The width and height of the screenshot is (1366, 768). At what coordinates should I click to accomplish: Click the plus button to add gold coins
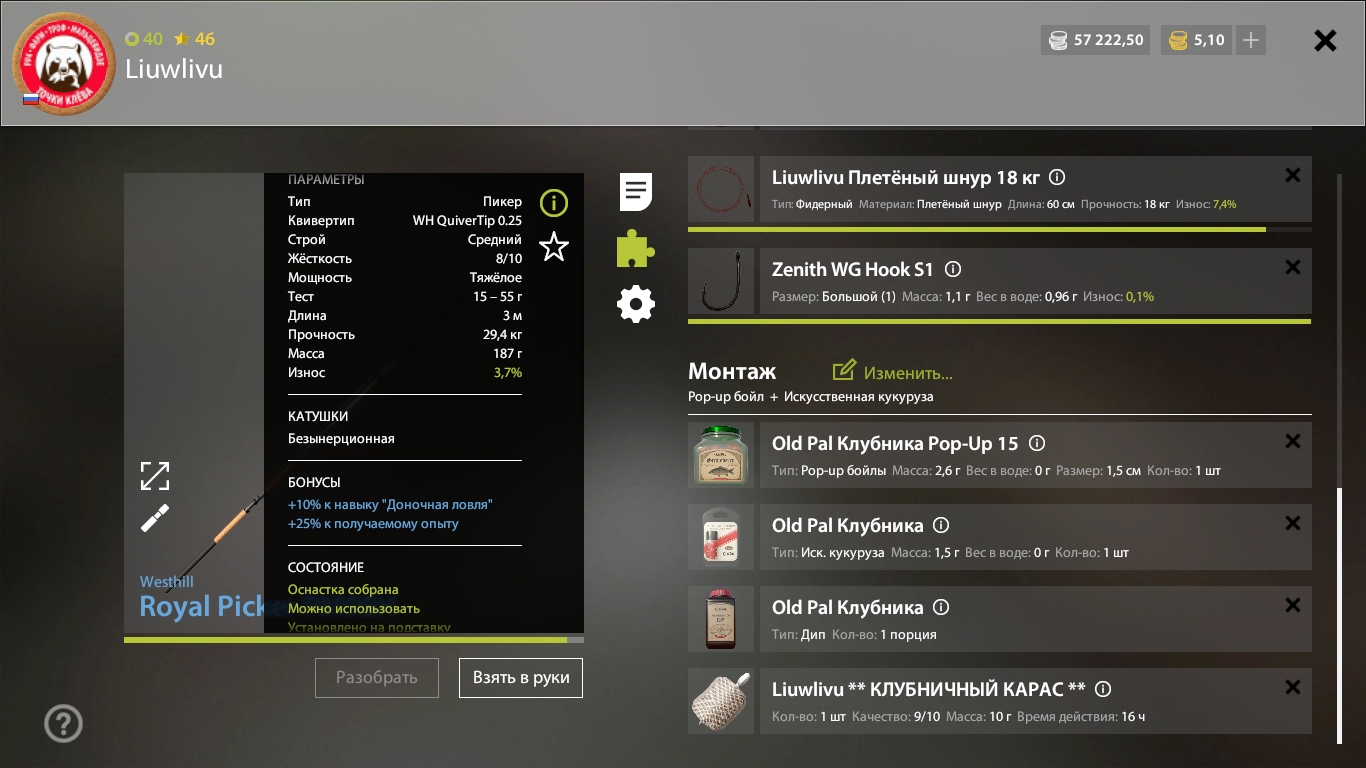pos(1251,40)
